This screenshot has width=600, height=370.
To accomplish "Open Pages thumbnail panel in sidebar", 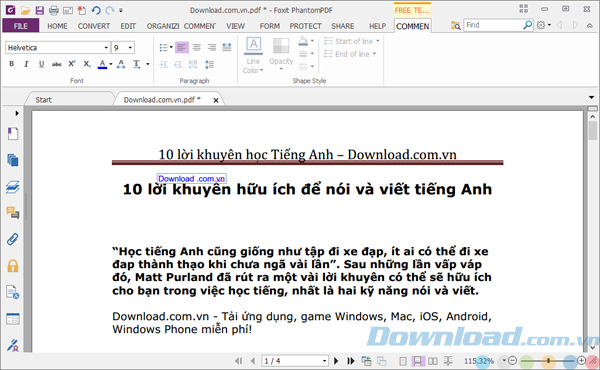I will tap(13, 160).
